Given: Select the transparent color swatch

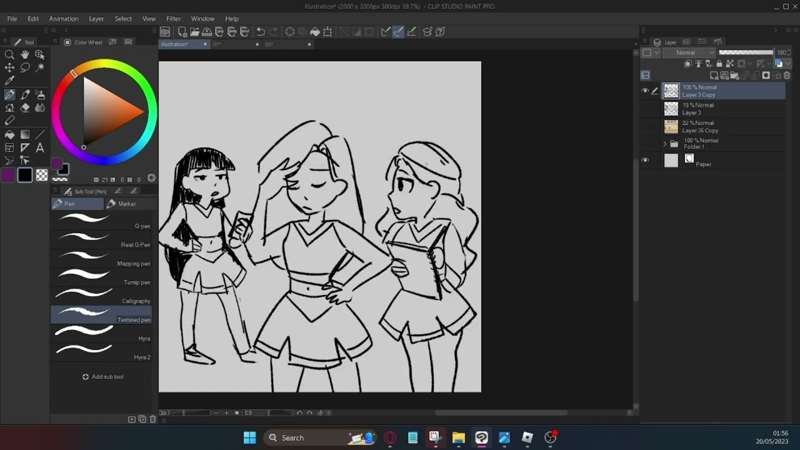Looking at the screenshot, I should (42, 175).
